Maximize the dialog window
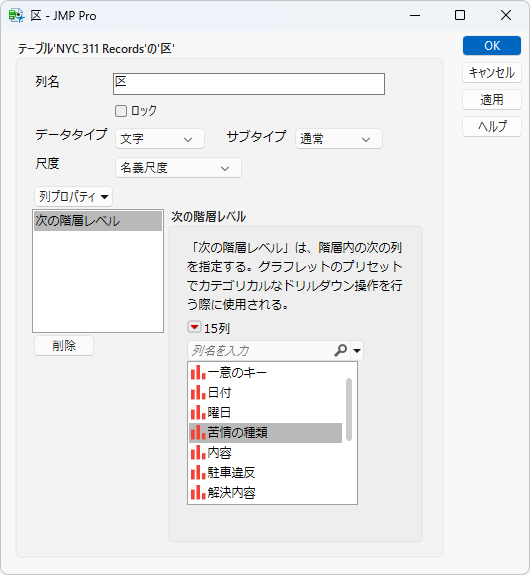 [x=460, y=15]
